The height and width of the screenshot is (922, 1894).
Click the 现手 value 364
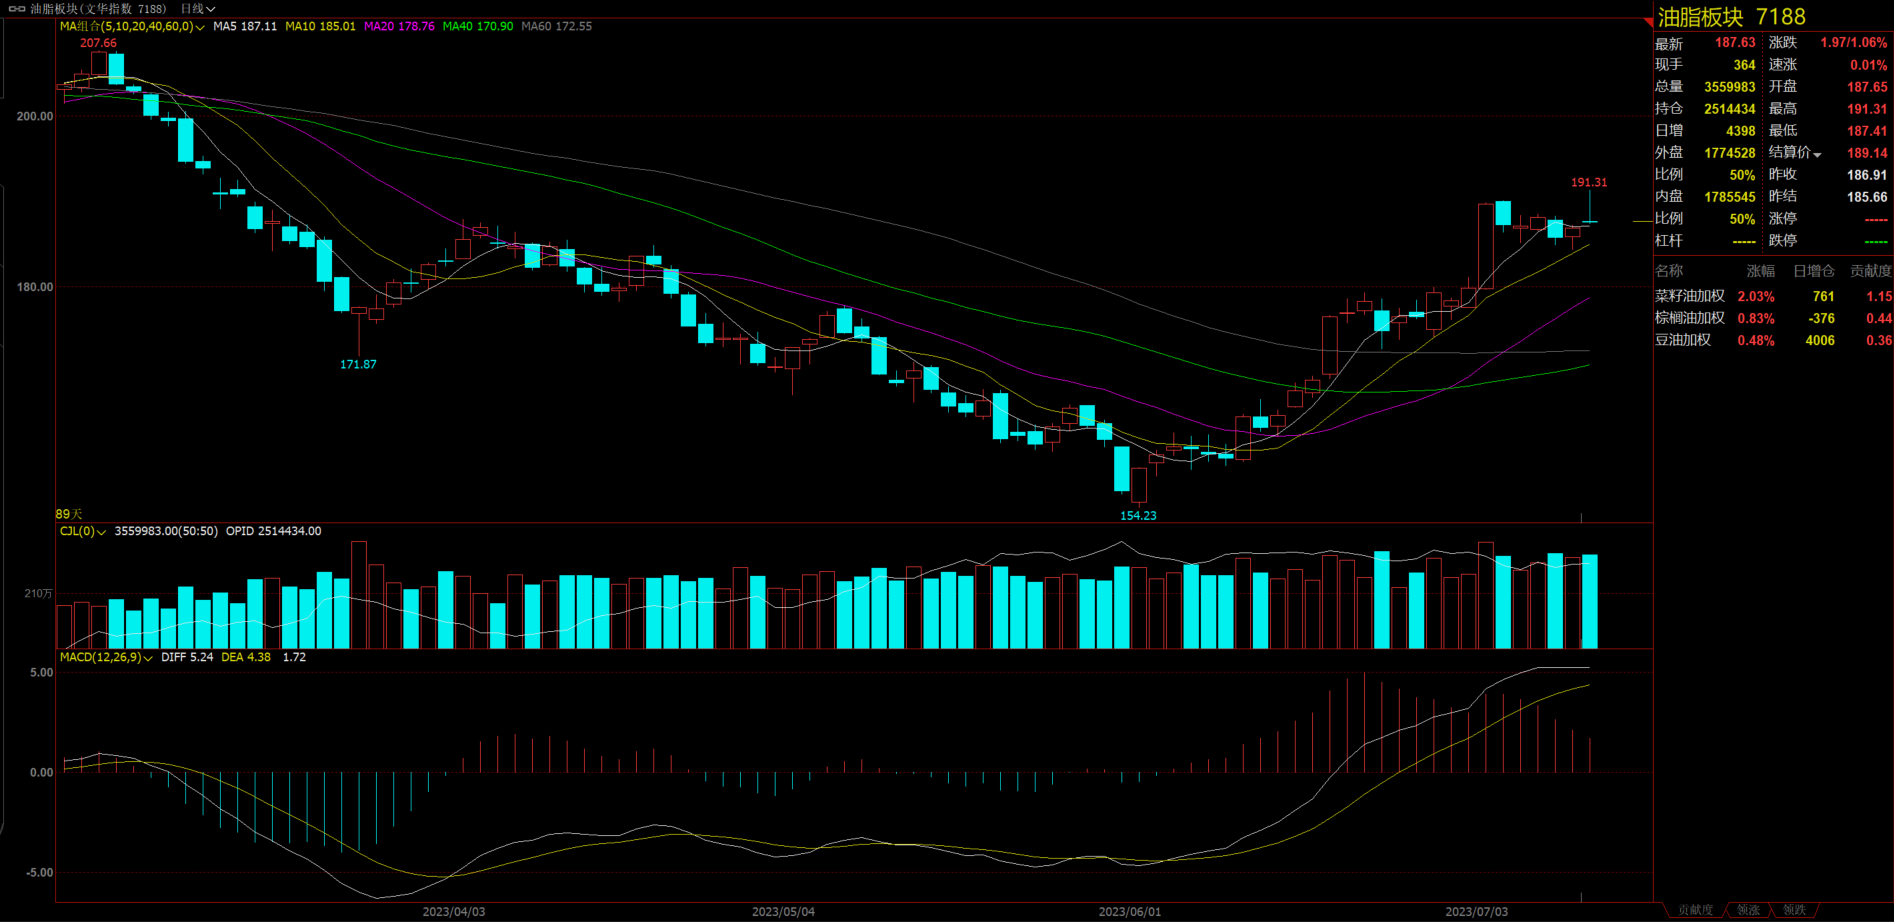click(x=1745, y=65)
